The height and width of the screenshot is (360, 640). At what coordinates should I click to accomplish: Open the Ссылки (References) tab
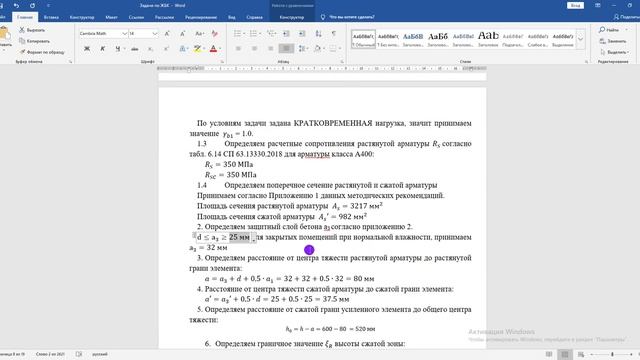(136, 17)
